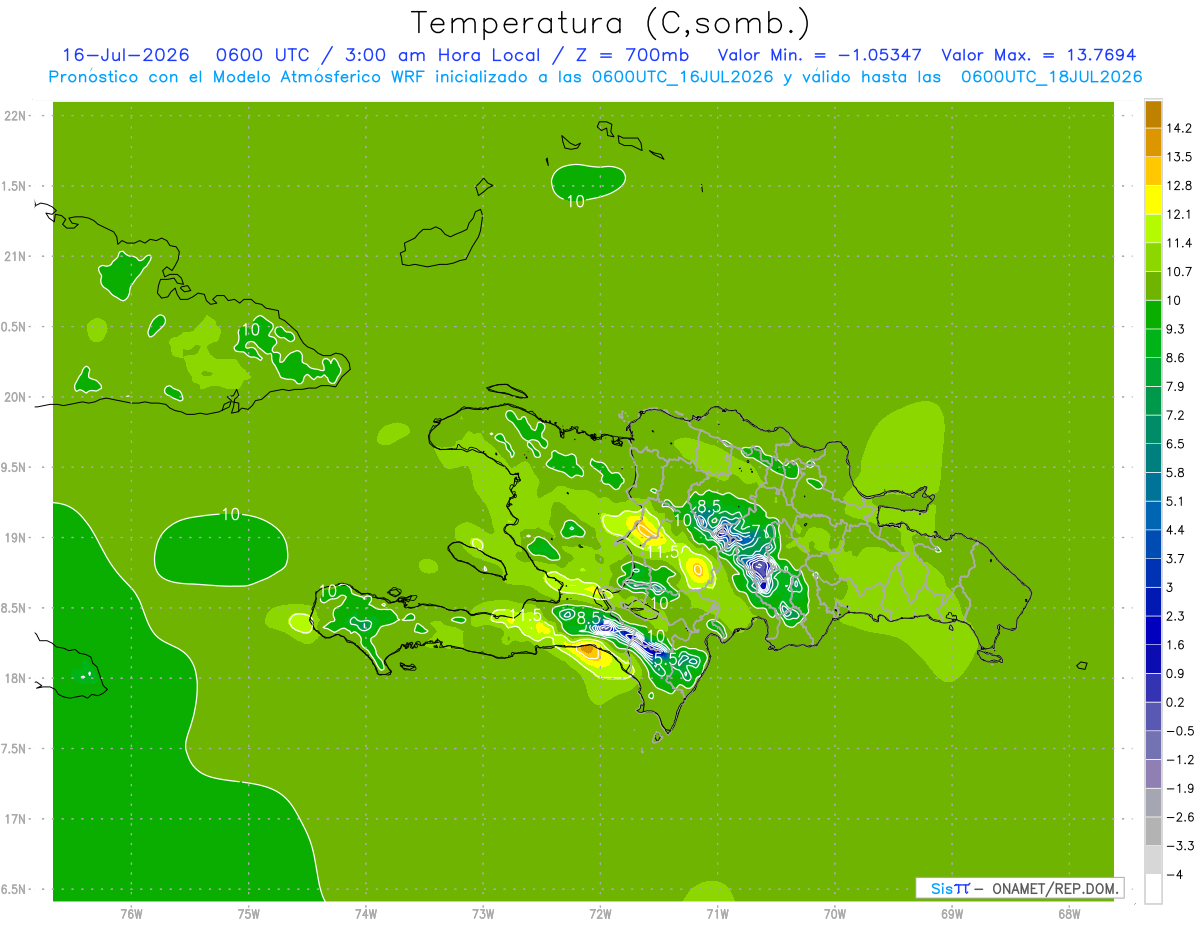
Task: Click "Valor Min. = -1.05347" text
Action: pyautogui.click(x=820, y=56)
